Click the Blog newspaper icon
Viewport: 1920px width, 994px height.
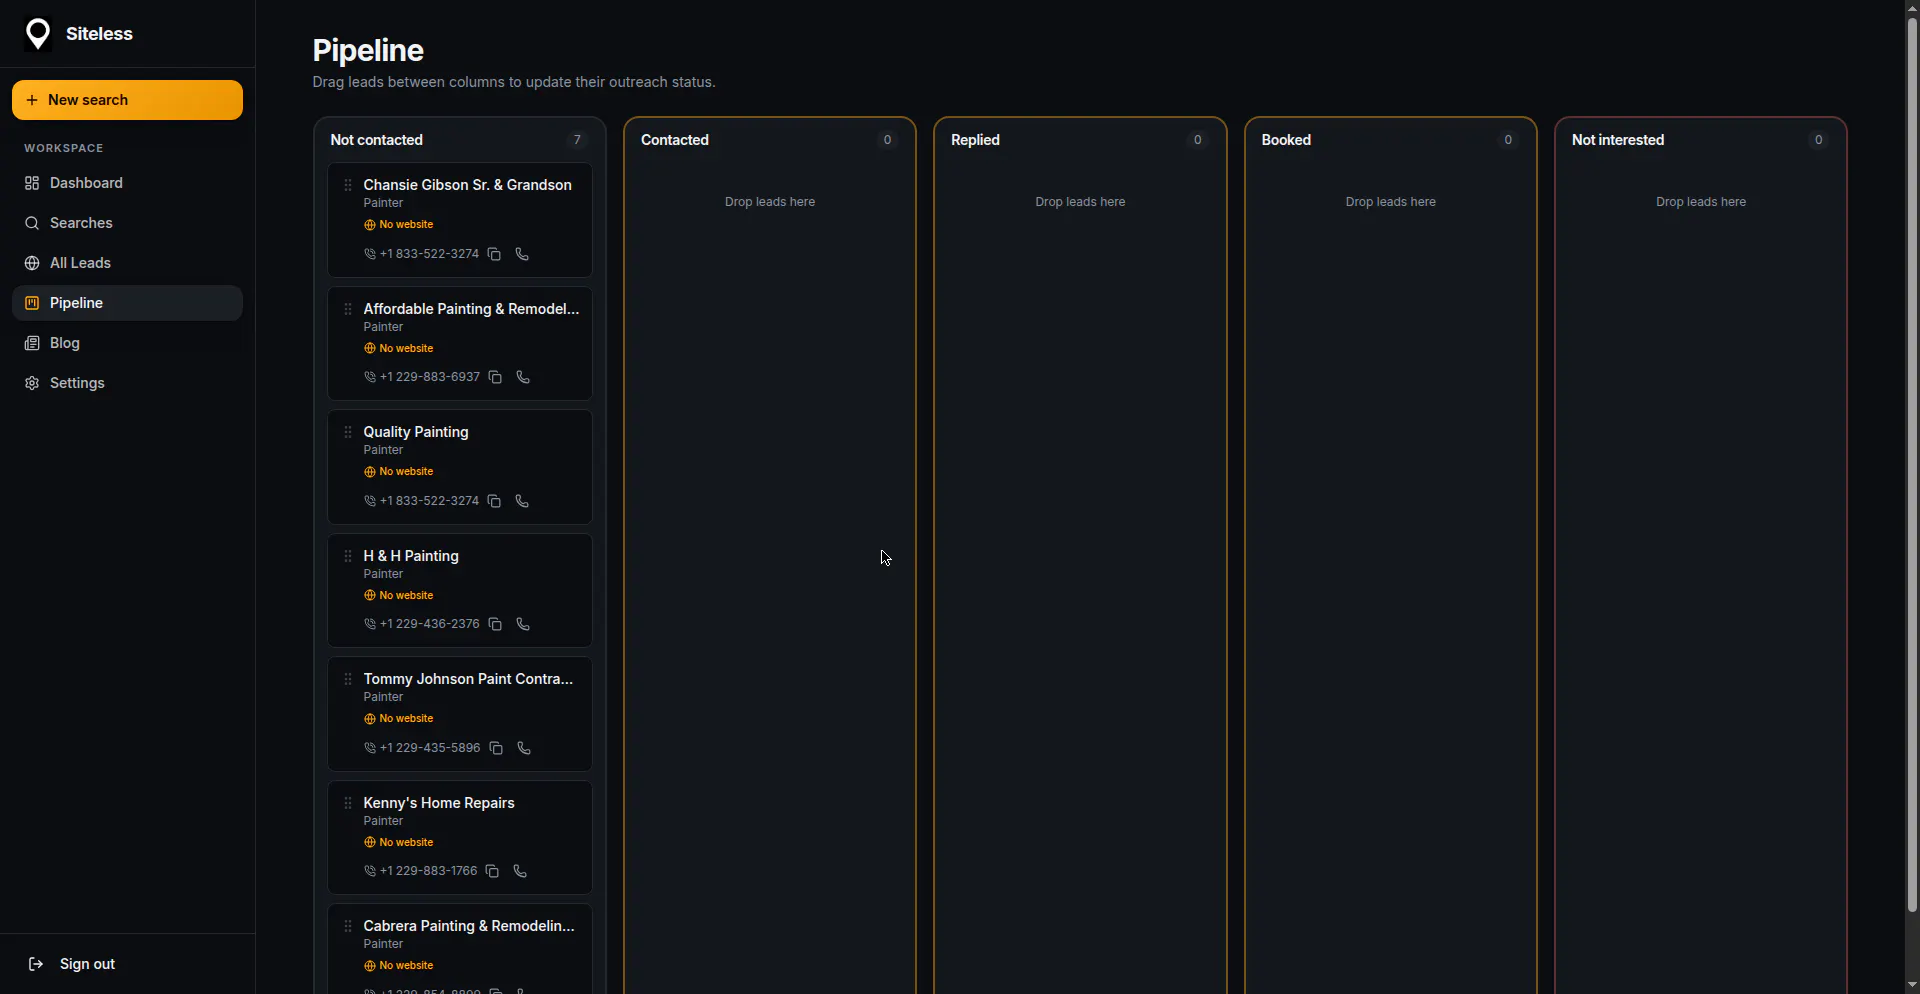[x=32, y=343]
